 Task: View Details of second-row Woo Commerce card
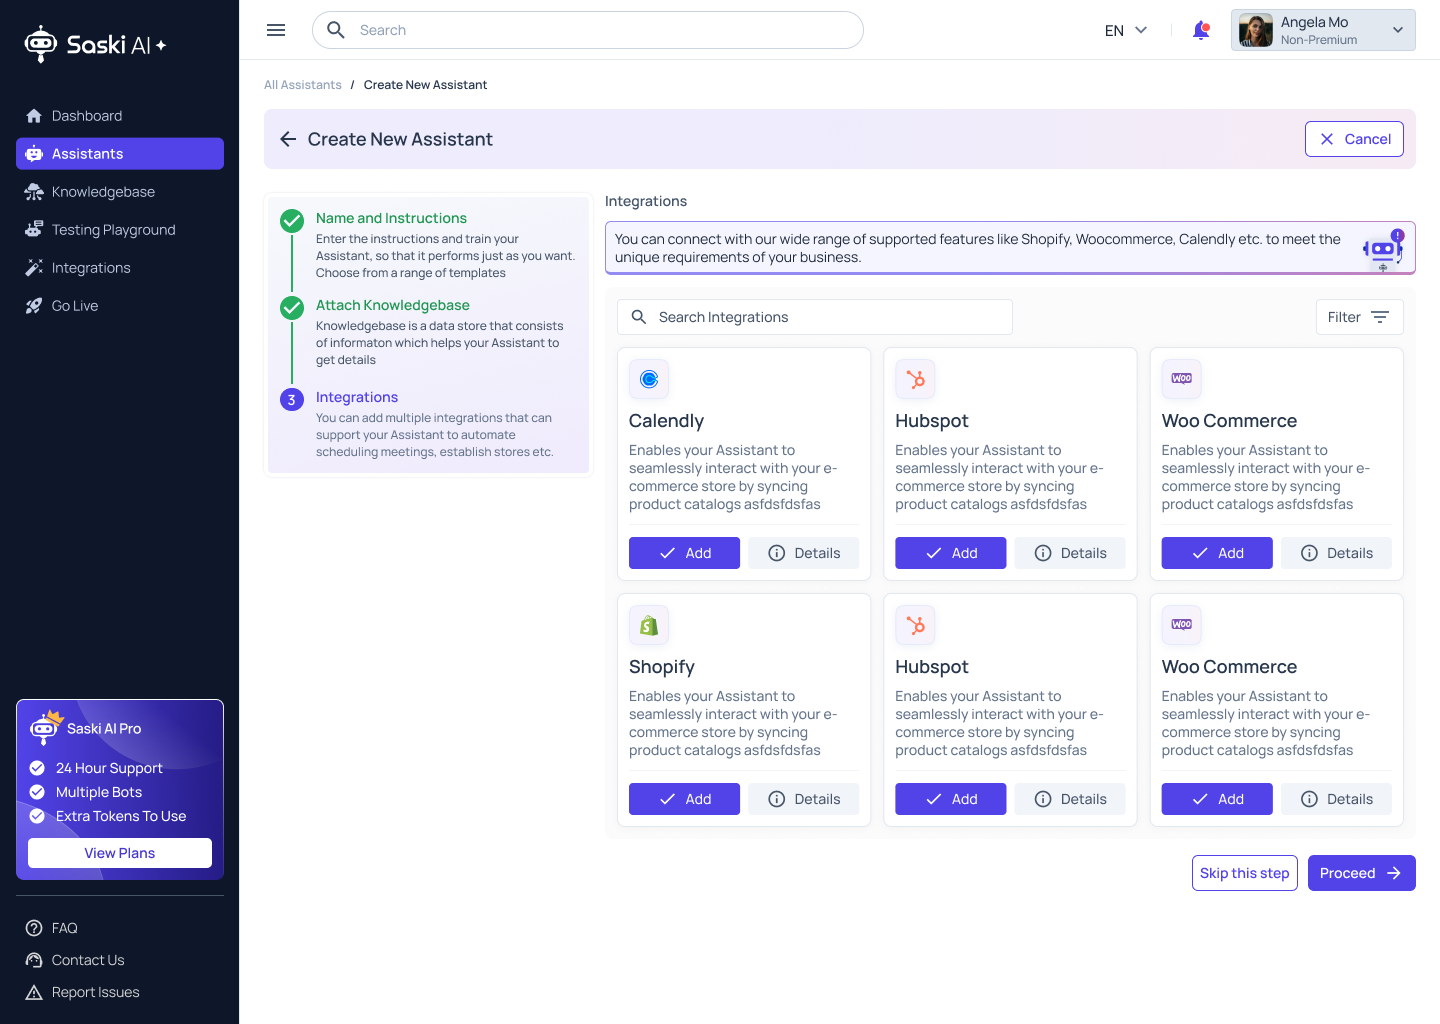point(1337,799)
